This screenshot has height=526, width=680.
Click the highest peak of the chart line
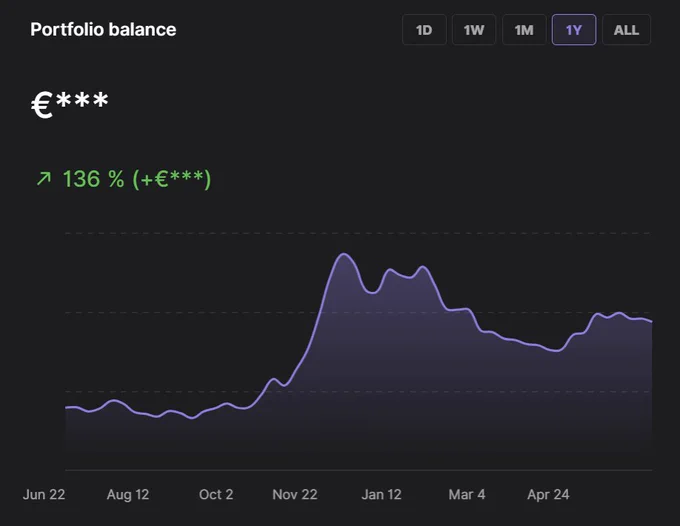344,254
